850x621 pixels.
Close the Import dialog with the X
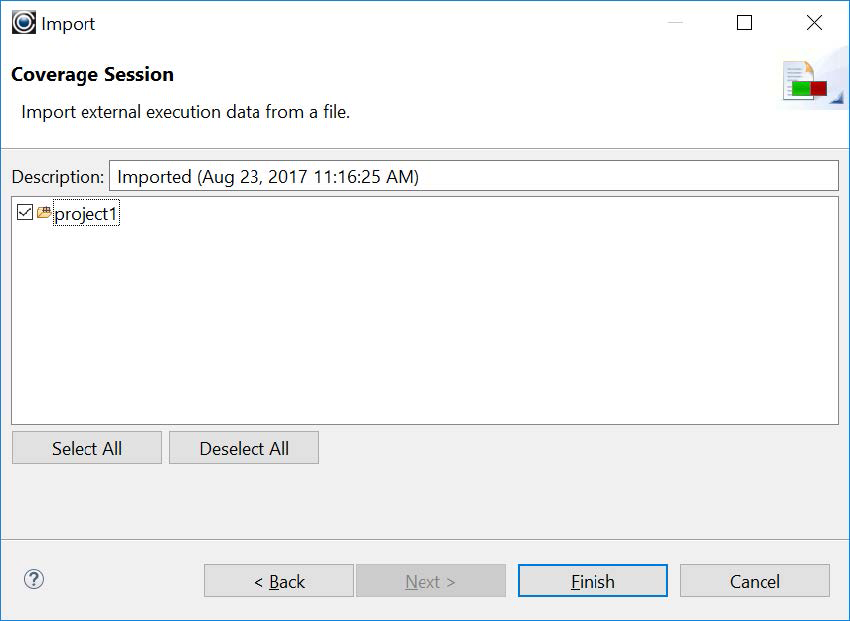click(813, 22)
